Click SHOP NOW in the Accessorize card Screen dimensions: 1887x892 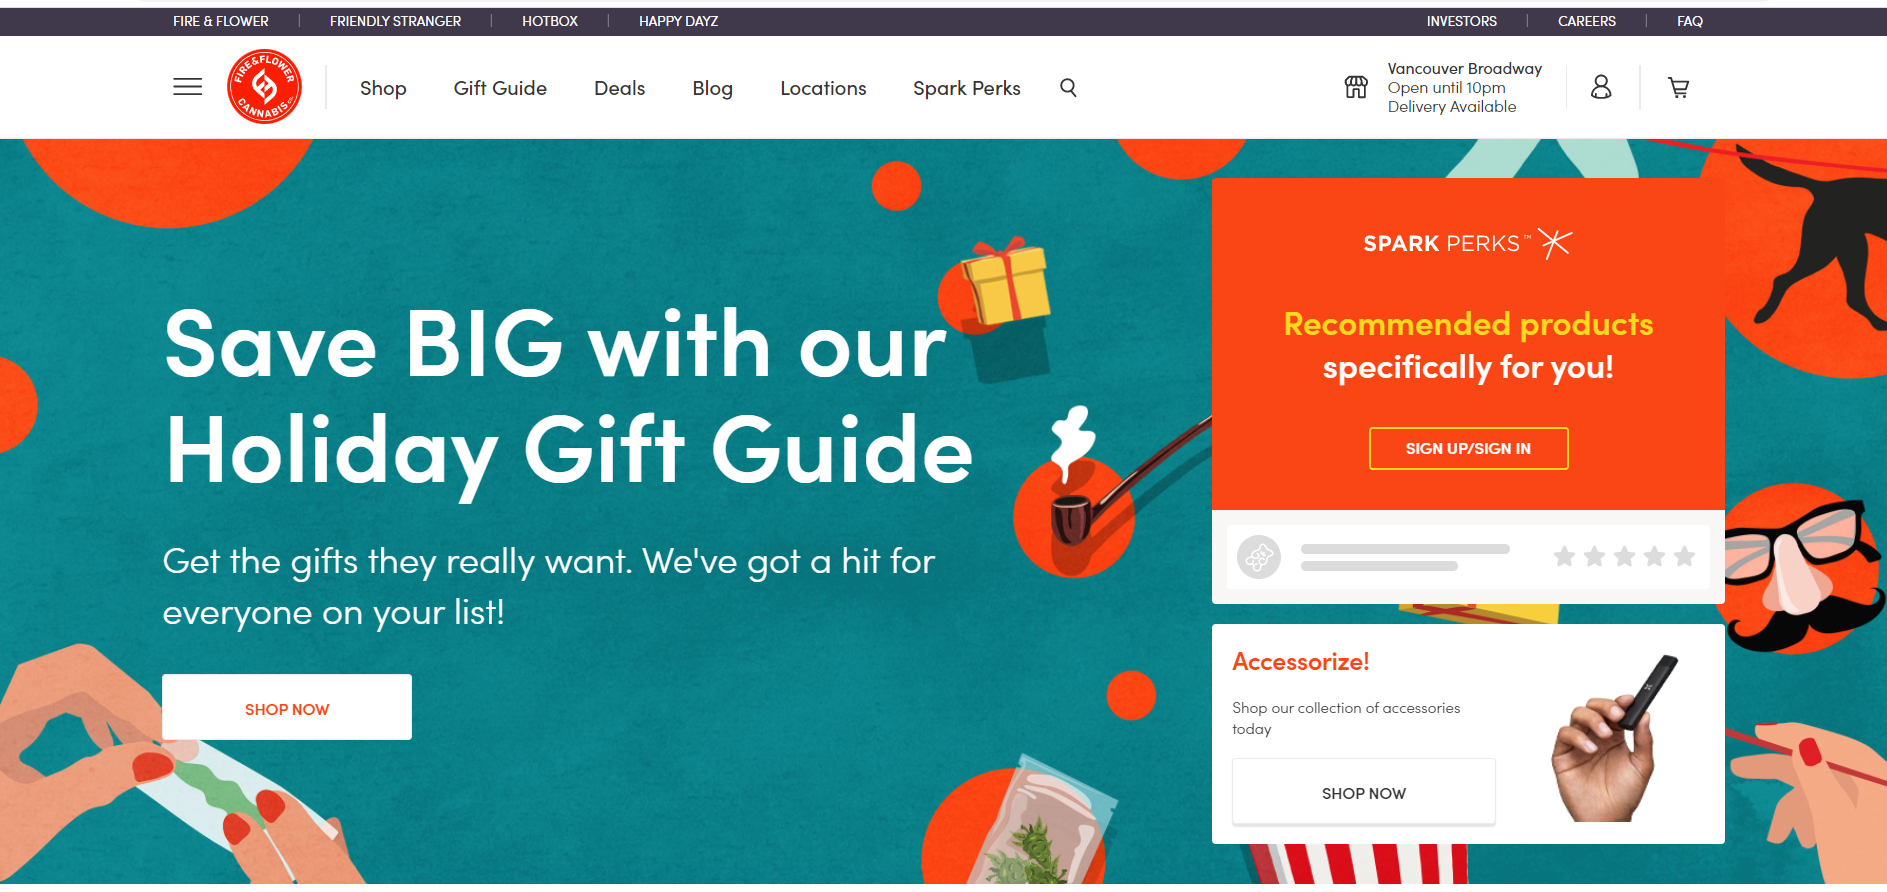1364,792
